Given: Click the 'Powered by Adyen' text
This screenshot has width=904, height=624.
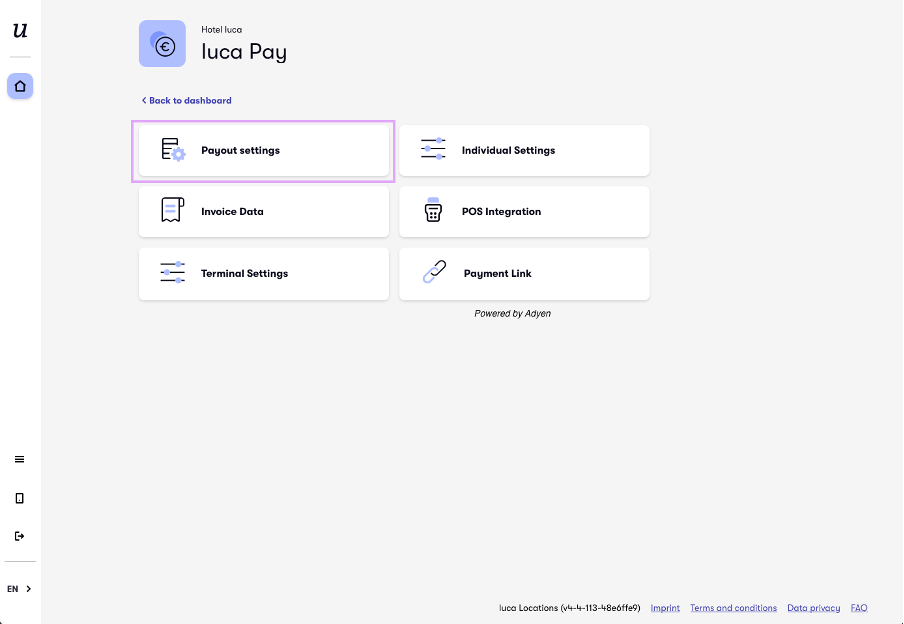Looking at the screenshot, I should tap(513, 314).
